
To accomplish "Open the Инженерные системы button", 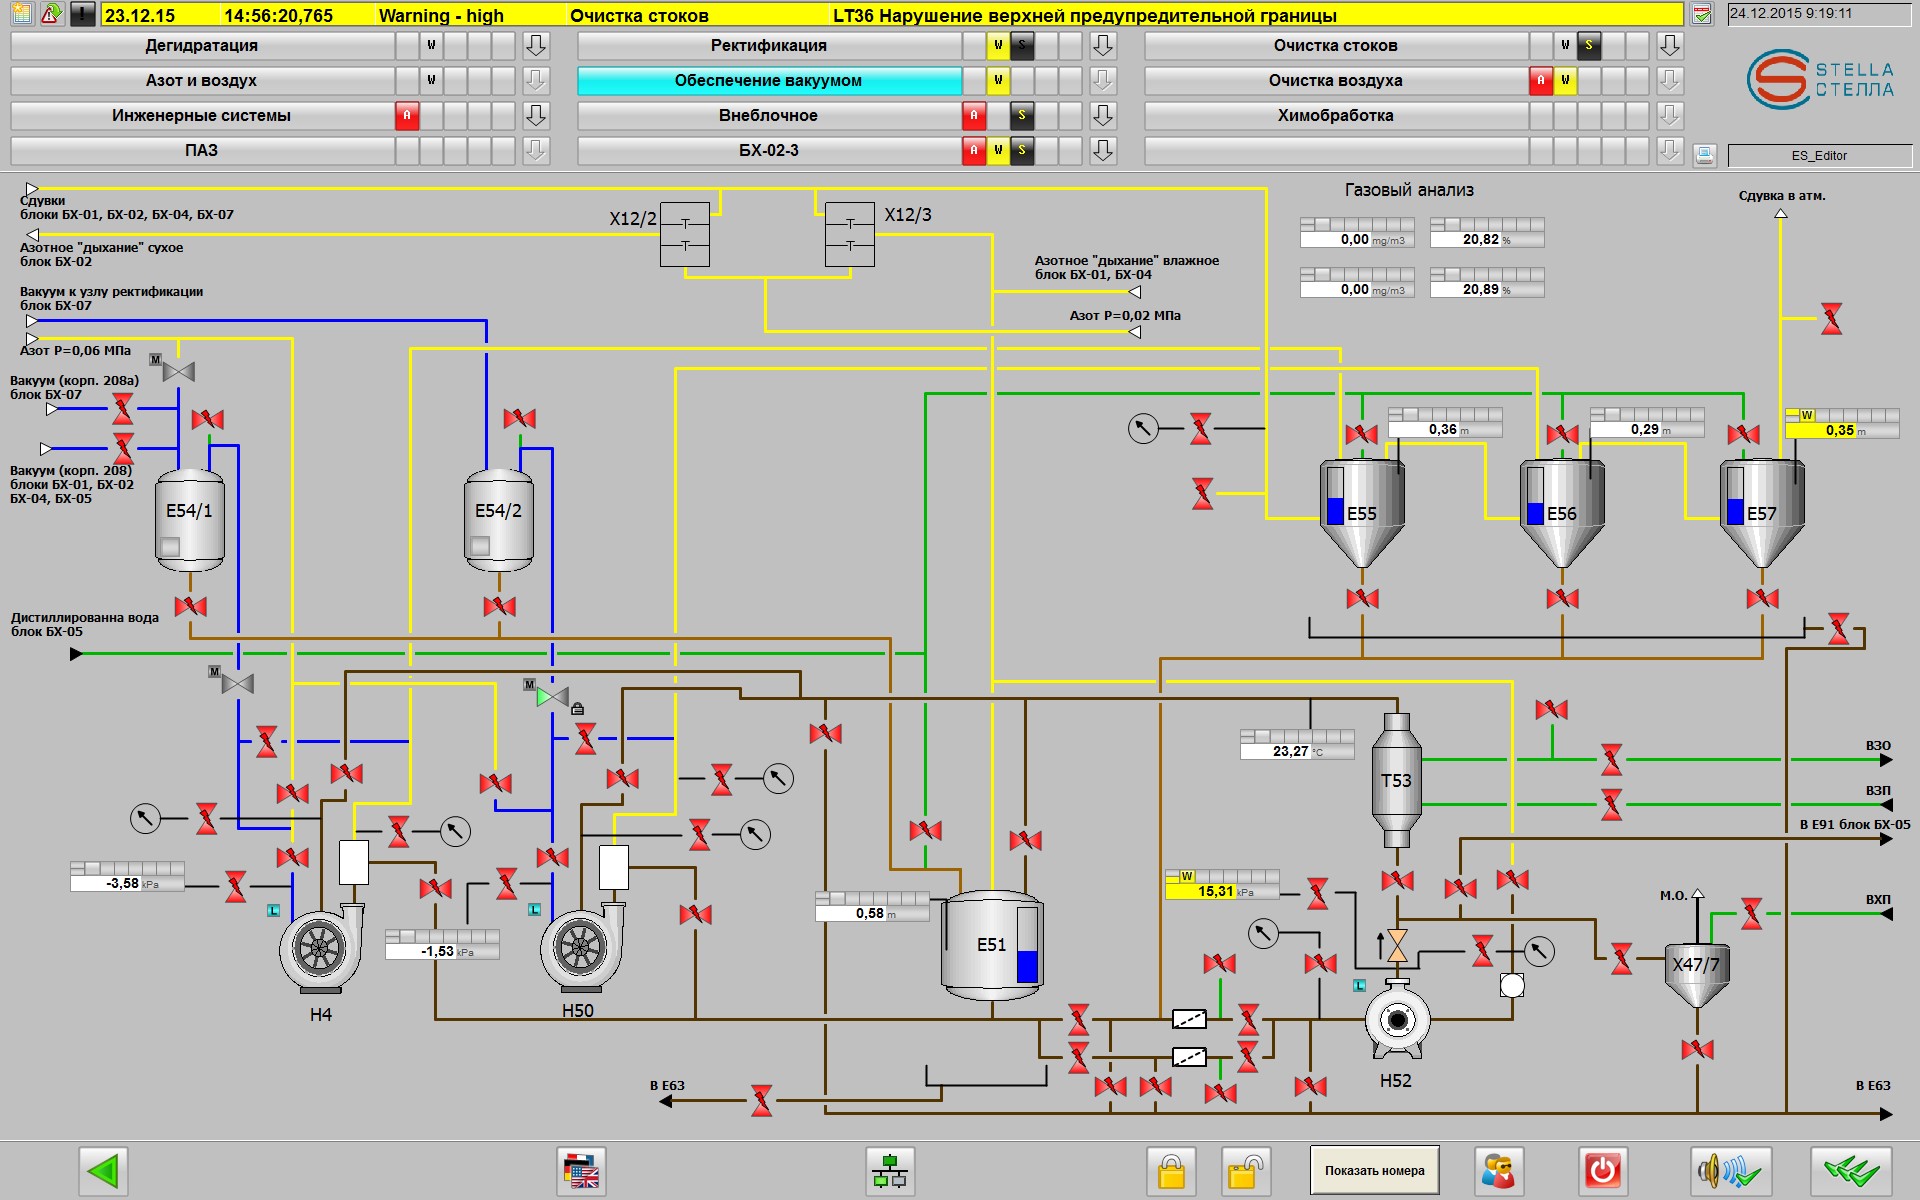I will (202, 115).
